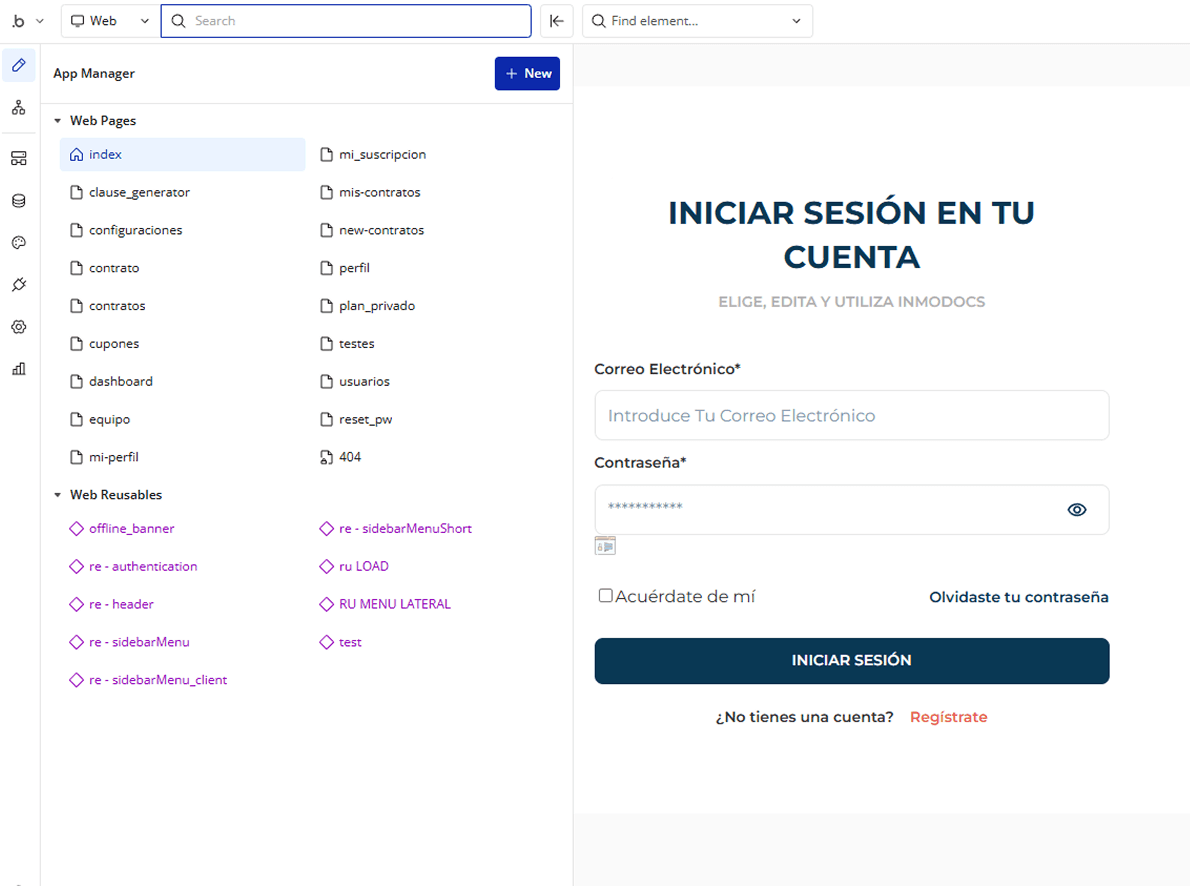The height and width of the screenshot is (886, 1190).
Task: Click the diamond icon beside test reusable
Action: (326, 642)
